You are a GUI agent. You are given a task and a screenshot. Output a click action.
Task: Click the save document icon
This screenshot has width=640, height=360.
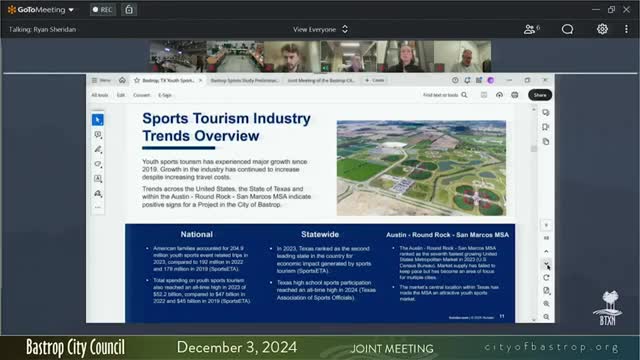[x=484, y=95]
